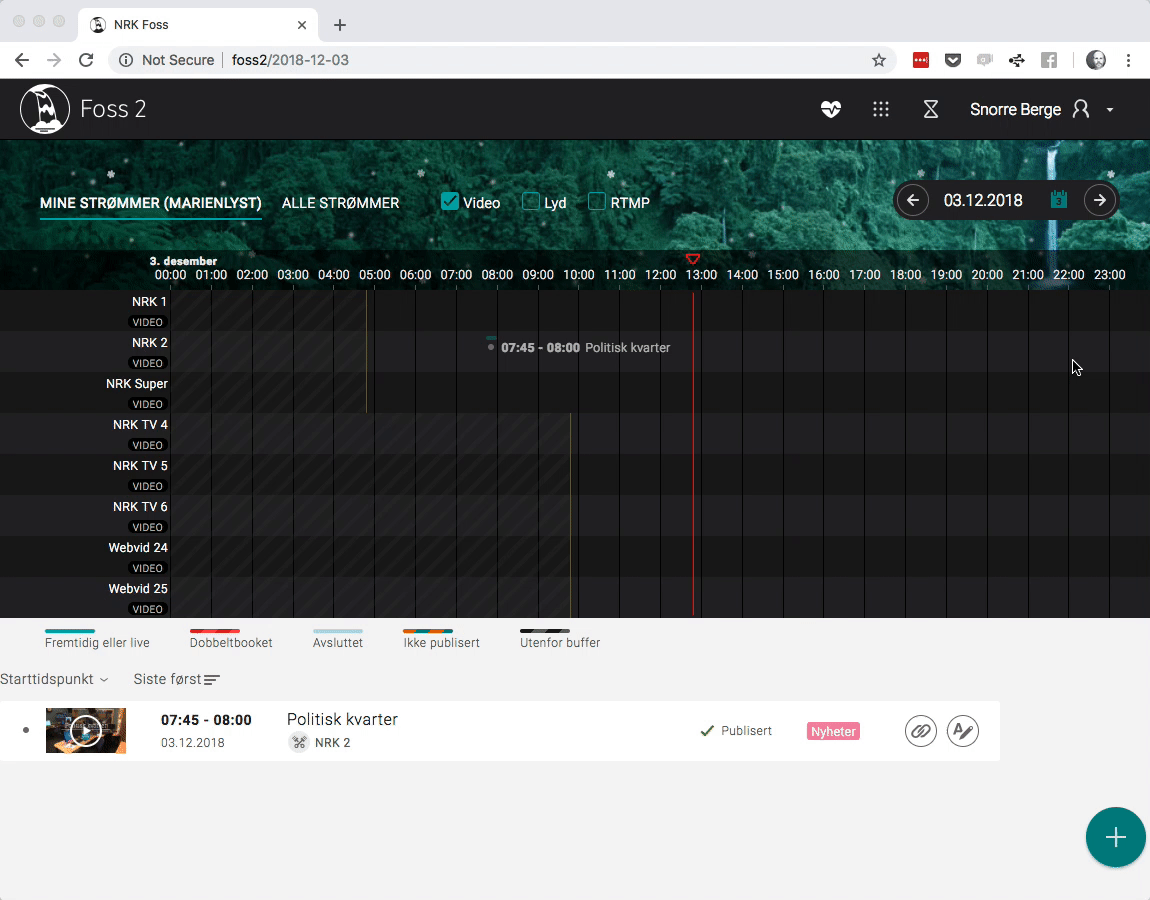The height and width of the screenshot is (900, 1150).
Task: Click the Facebook extension icon
Action: pyautogui.click(x=1049, y=60)
